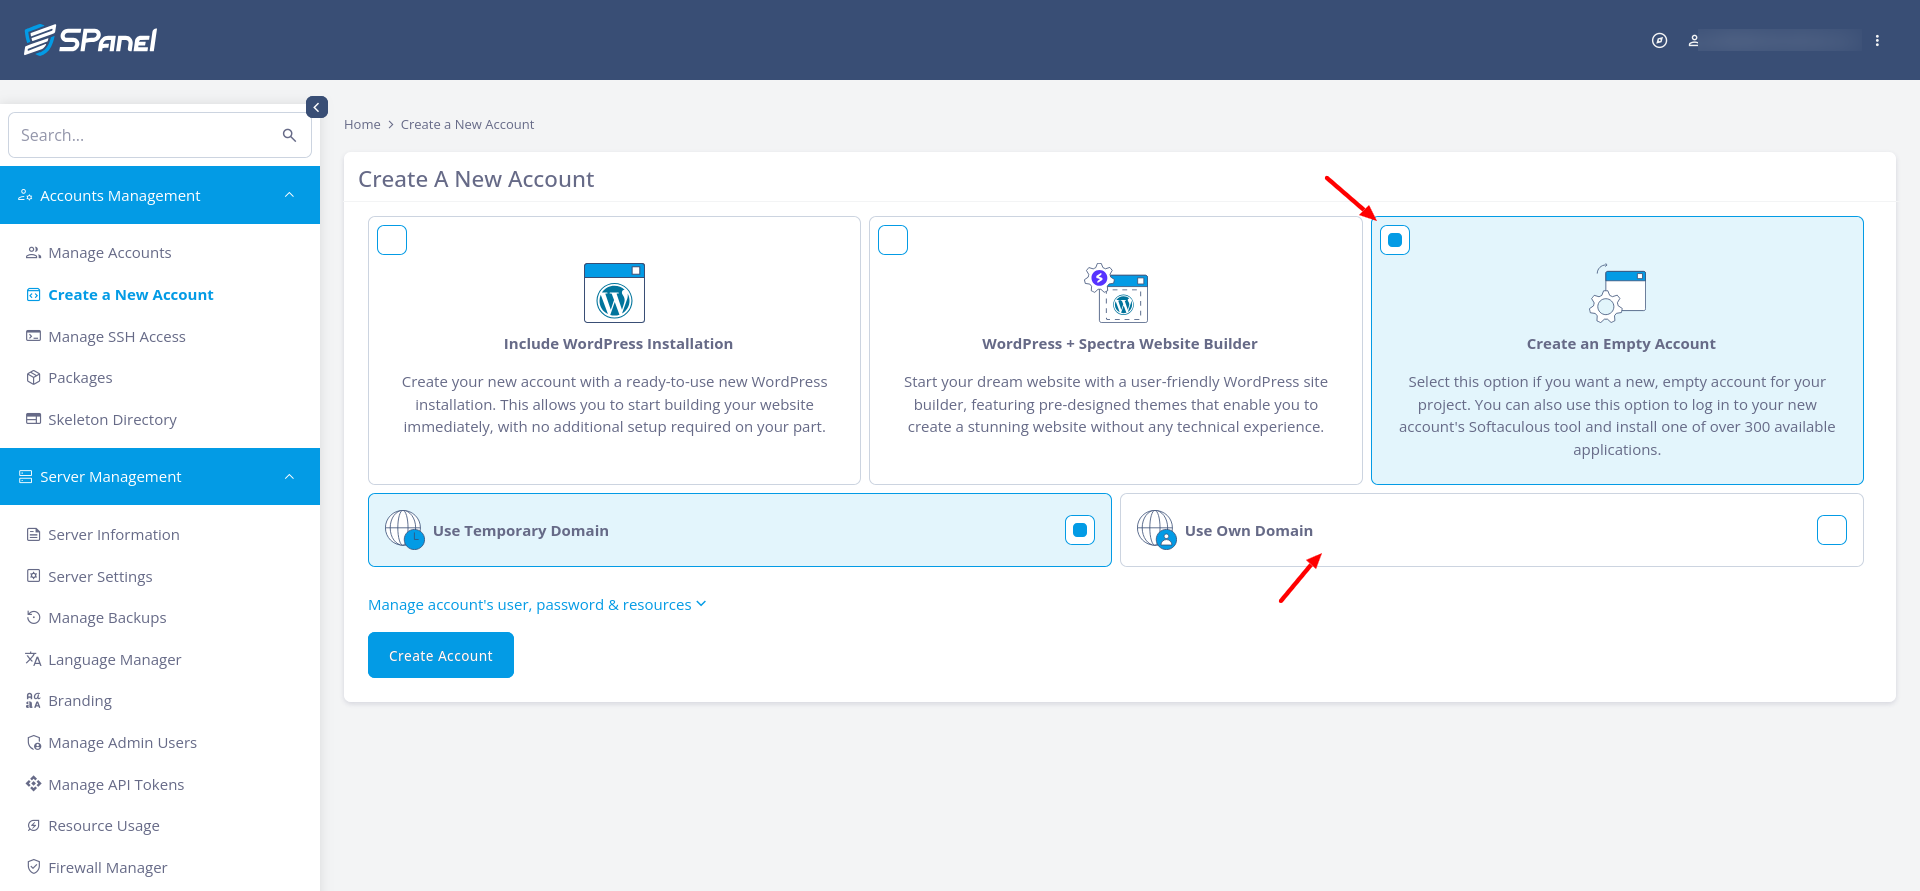Viewport: 1920px width, 891px height.
Task: Collapse the Accounts Management section chevron
Action: coord(289,195)
